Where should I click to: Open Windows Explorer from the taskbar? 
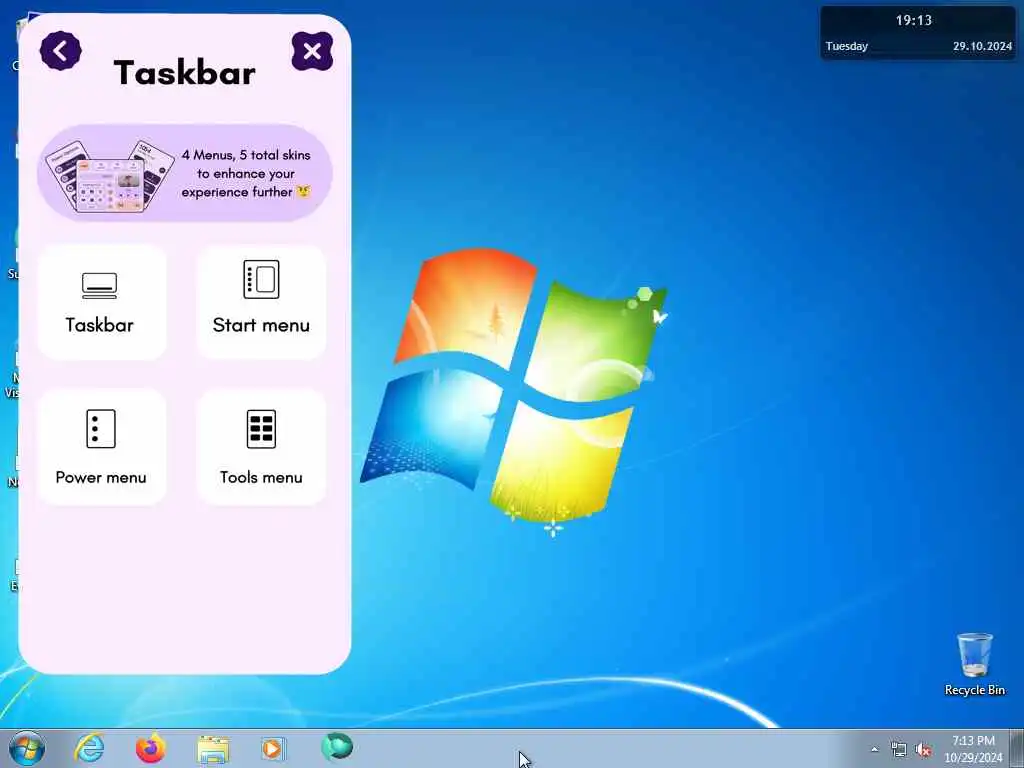click(x=213, y=749)
